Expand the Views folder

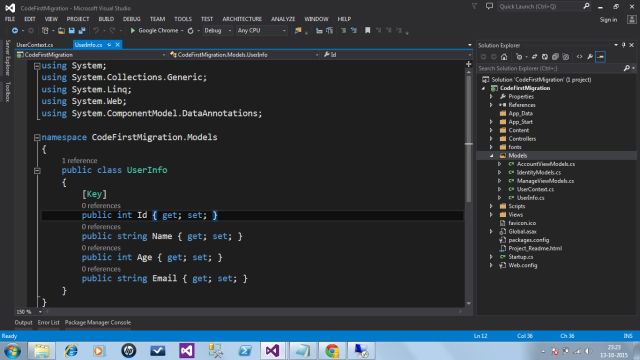(491, 215)
